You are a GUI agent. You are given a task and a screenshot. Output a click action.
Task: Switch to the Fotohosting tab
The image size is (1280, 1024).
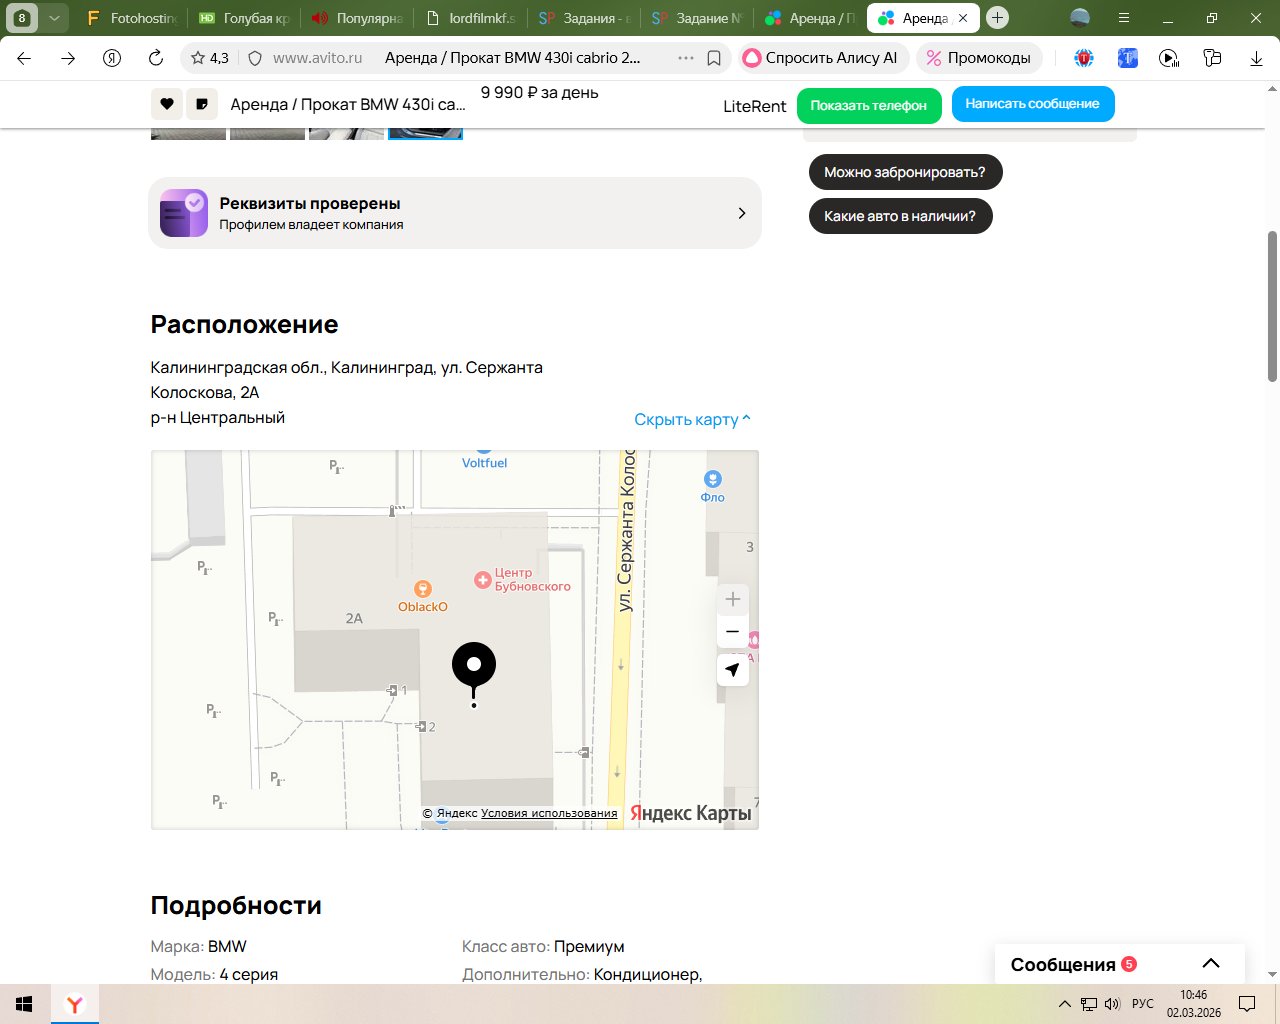point(131,18)
